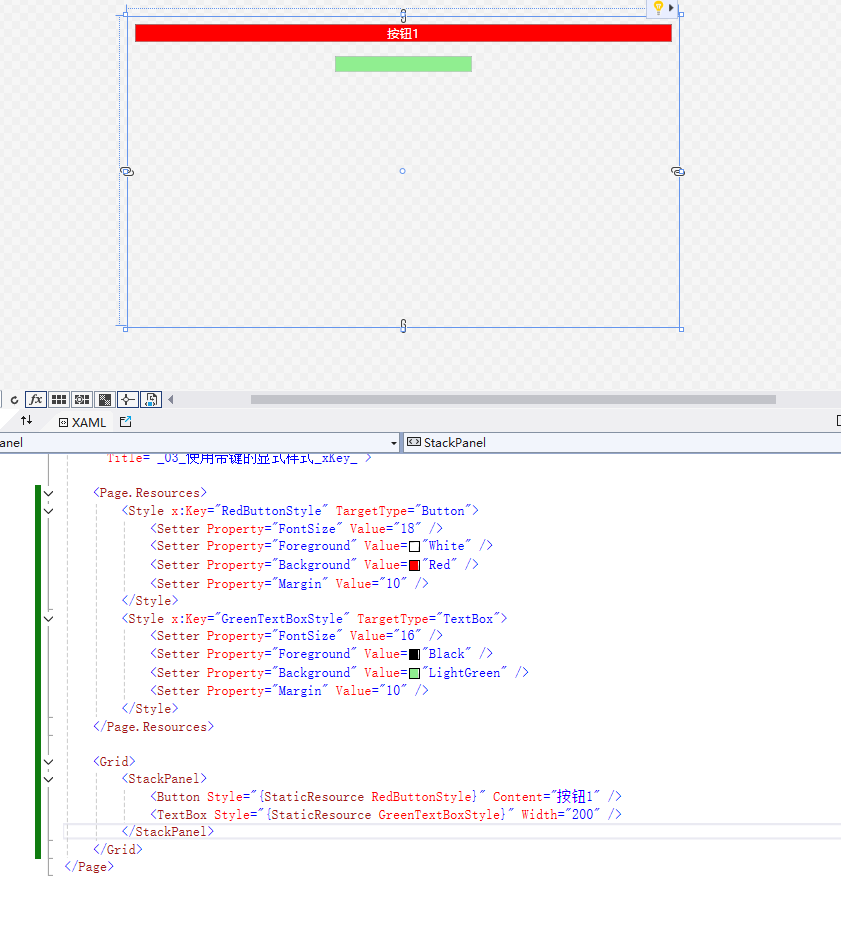Click the lightbulb quick actions icon
The height and width of the screenshot is (935, 841).
(x=658, y=8)
